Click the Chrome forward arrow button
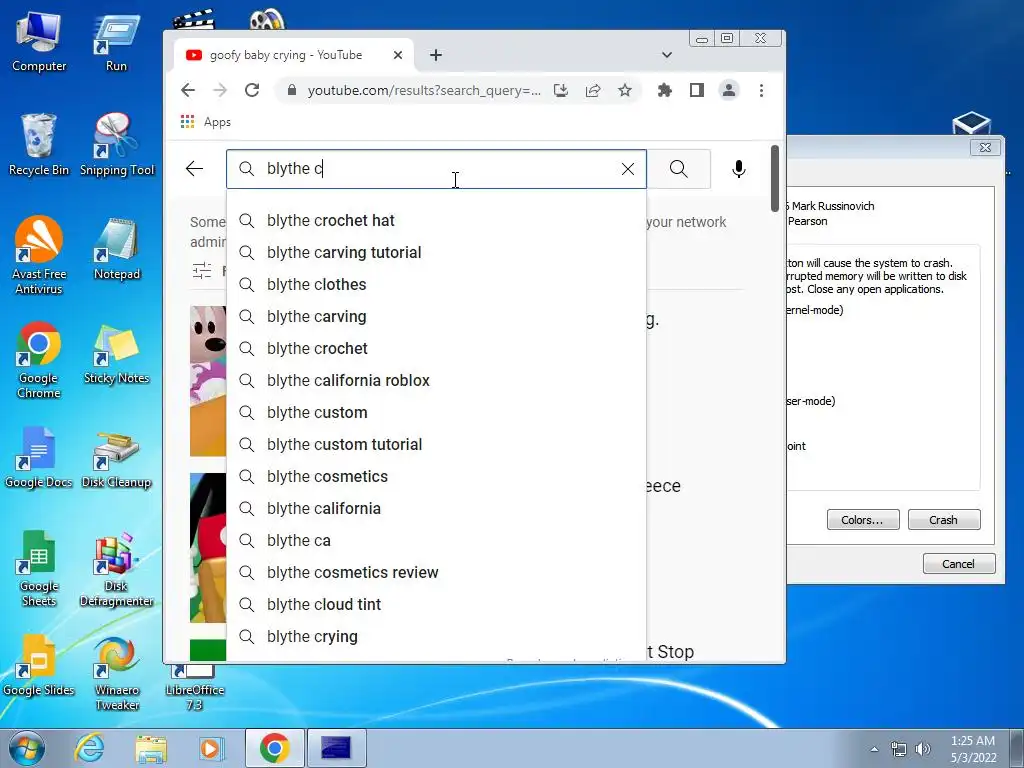This screenshot has height=768, width=1024. 220,90
